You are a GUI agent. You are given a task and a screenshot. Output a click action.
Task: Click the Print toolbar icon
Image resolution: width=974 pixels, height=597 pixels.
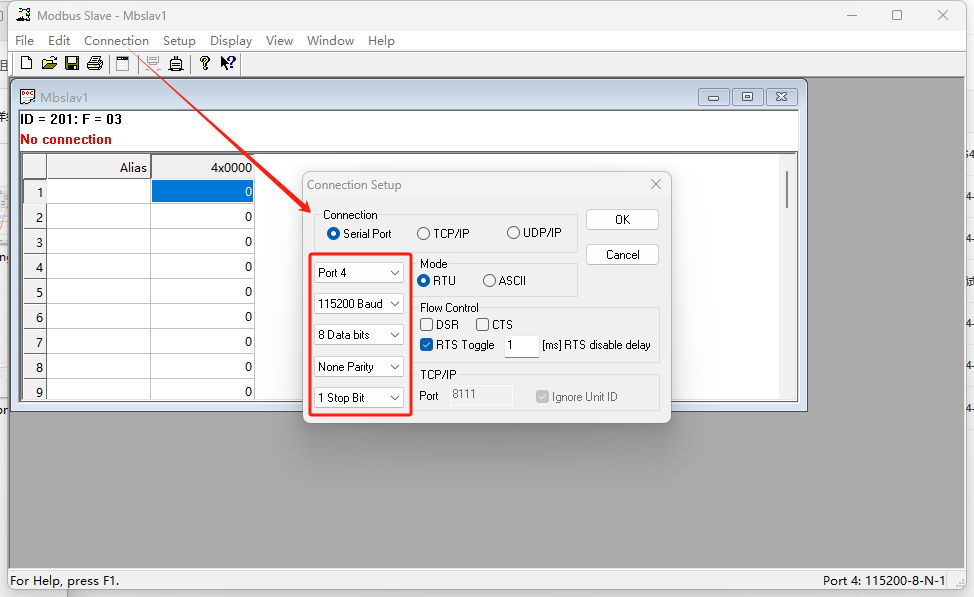tap(95, 63)
